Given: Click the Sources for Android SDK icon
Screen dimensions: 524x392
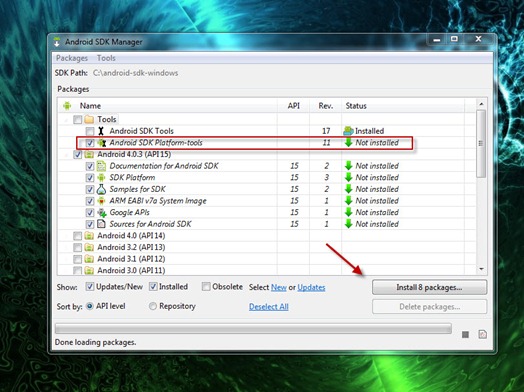Looking at the screenshot, I should point(101,224).
